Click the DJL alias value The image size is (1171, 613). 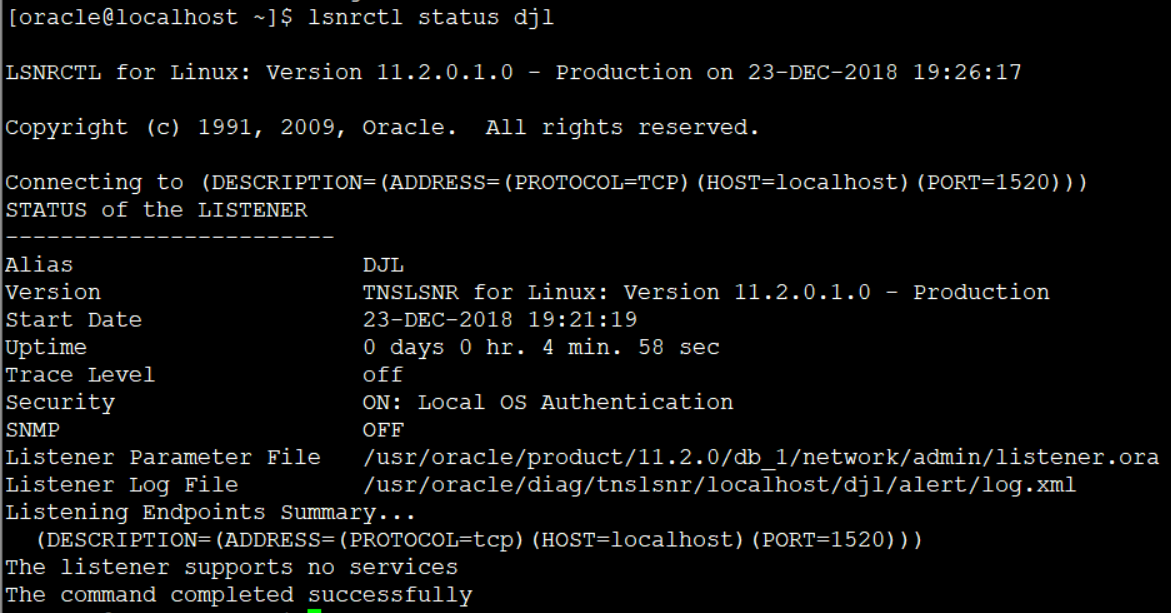pos(383,265)
